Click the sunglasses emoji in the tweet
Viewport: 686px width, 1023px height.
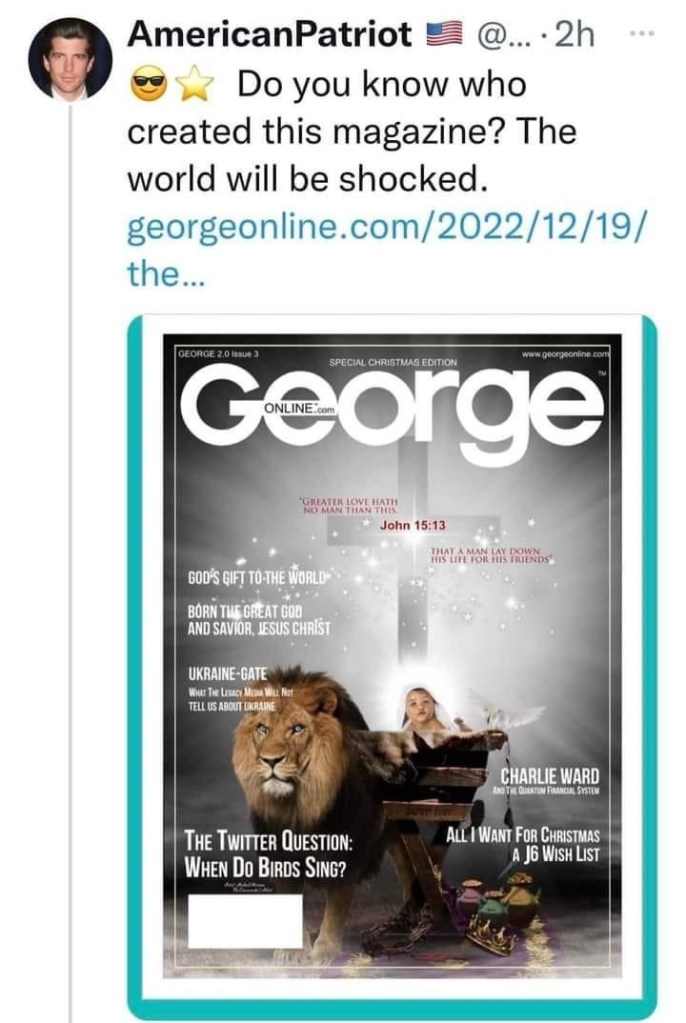(x=149, y=86)
